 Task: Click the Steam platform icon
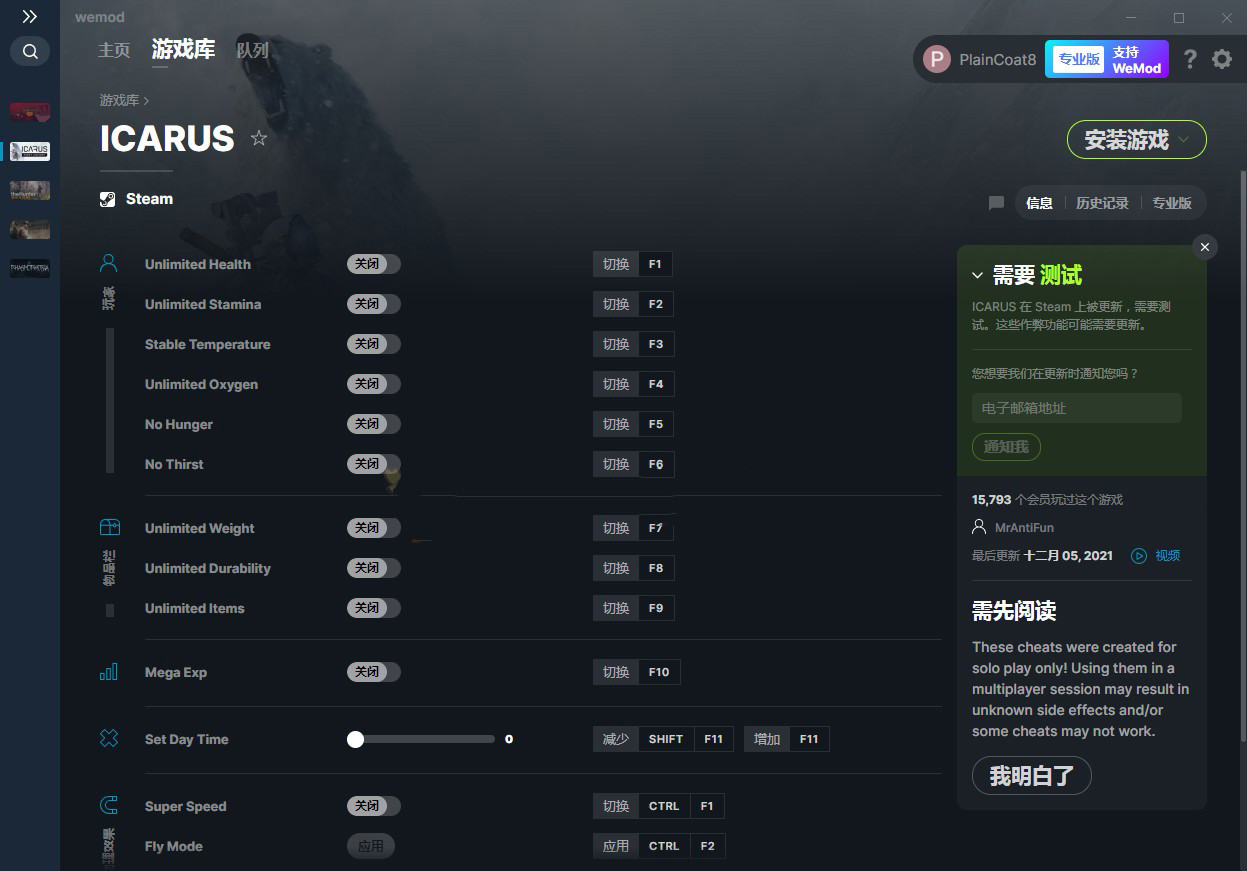[108, 199]
